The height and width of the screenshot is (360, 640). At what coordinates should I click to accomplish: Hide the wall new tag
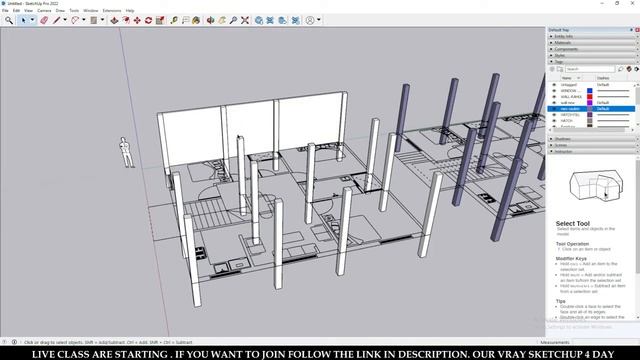tap(554, 103)
